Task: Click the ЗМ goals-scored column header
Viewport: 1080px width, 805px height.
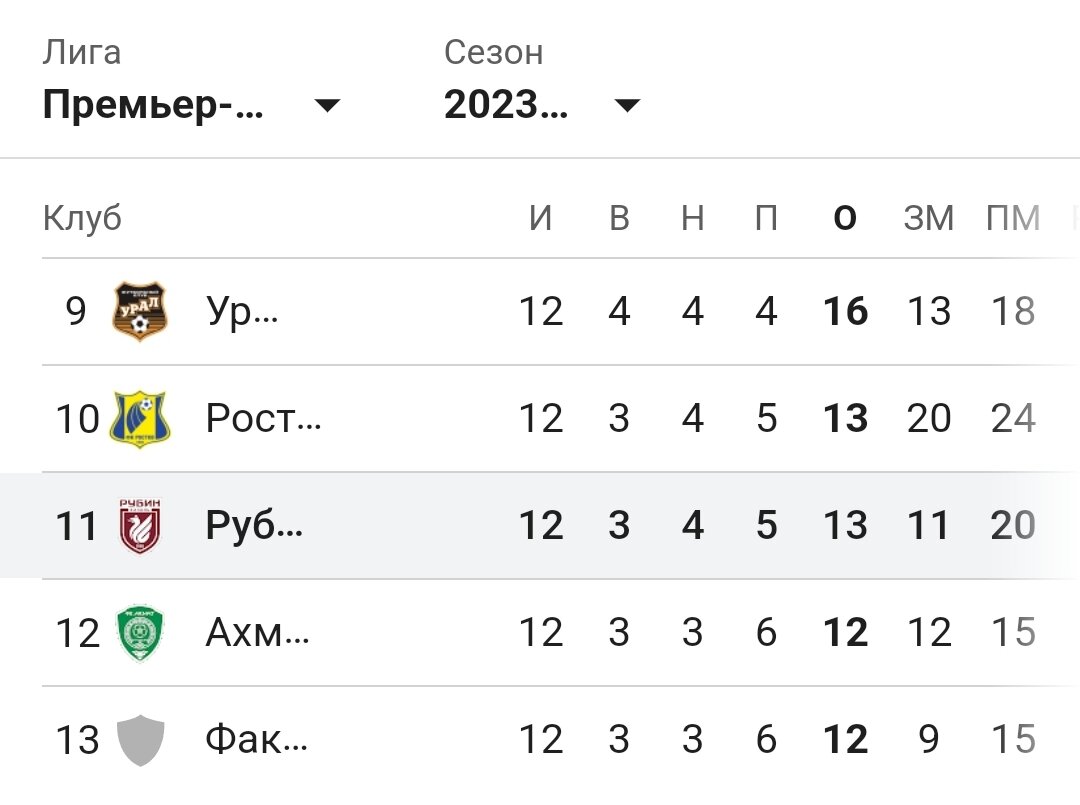Action: pos(928,218)
